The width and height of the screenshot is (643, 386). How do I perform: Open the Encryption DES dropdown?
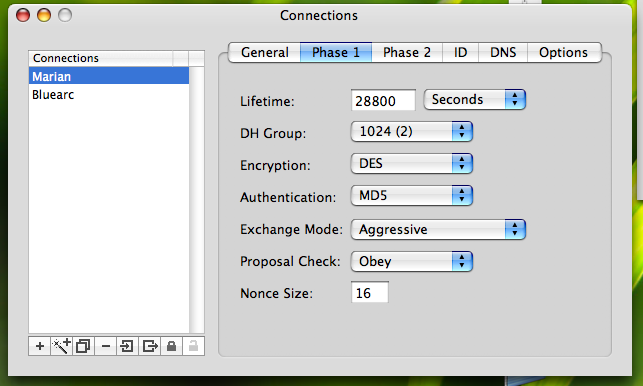coord(412,164)
